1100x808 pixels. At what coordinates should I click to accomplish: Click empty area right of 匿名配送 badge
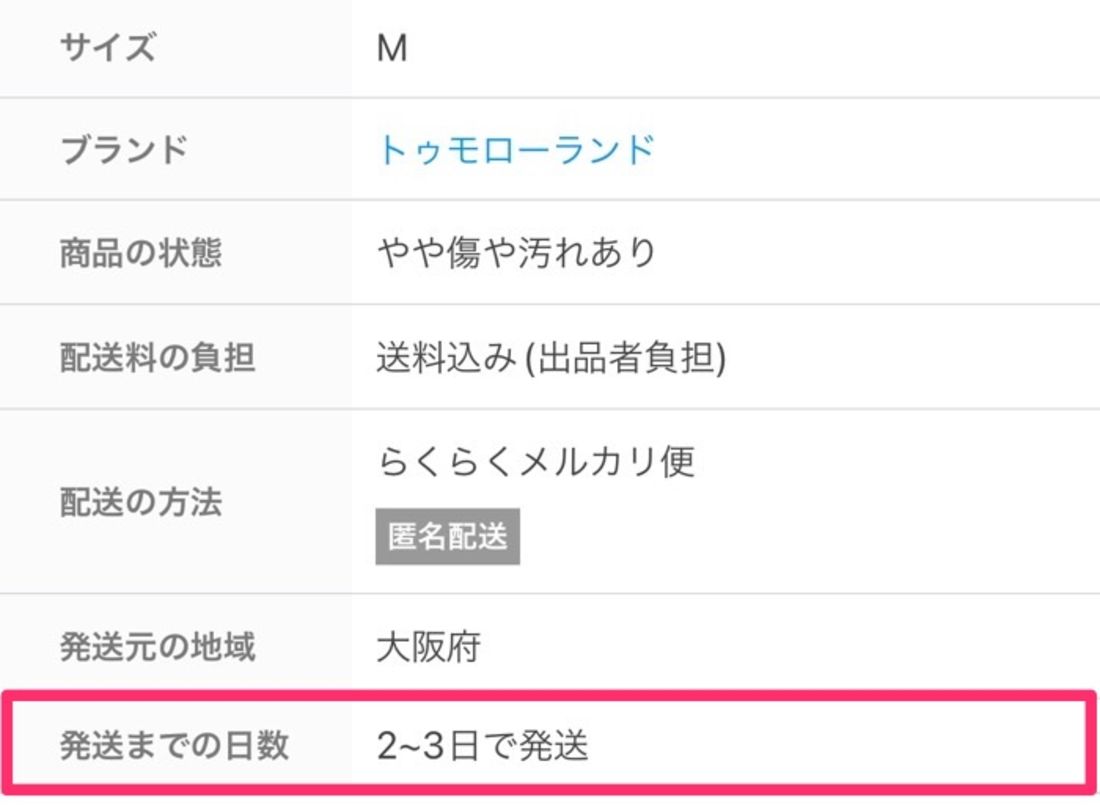tap(800, 537)
